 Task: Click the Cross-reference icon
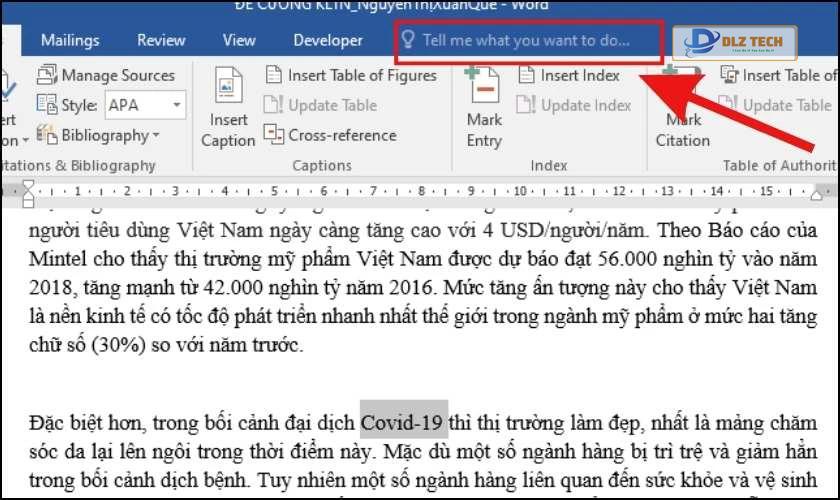coord(273,135)
